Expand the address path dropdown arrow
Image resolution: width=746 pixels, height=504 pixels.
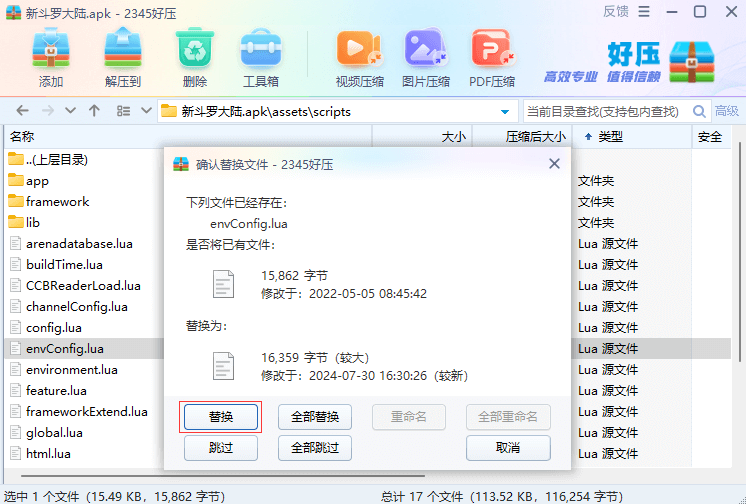[505, 111]
